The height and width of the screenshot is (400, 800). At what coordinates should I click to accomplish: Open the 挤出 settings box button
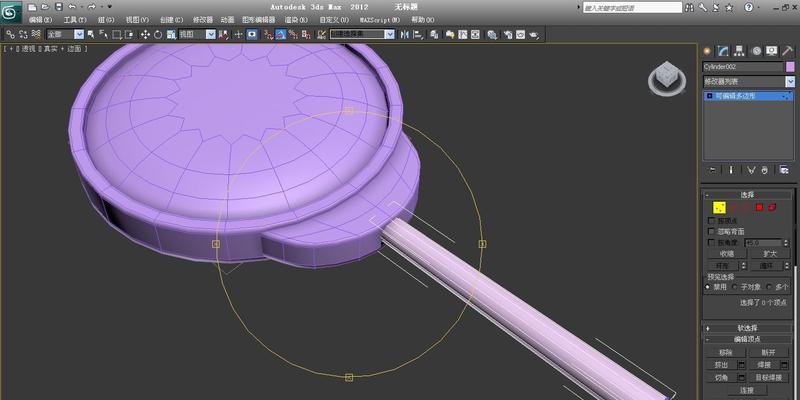[x=742, y=365]
